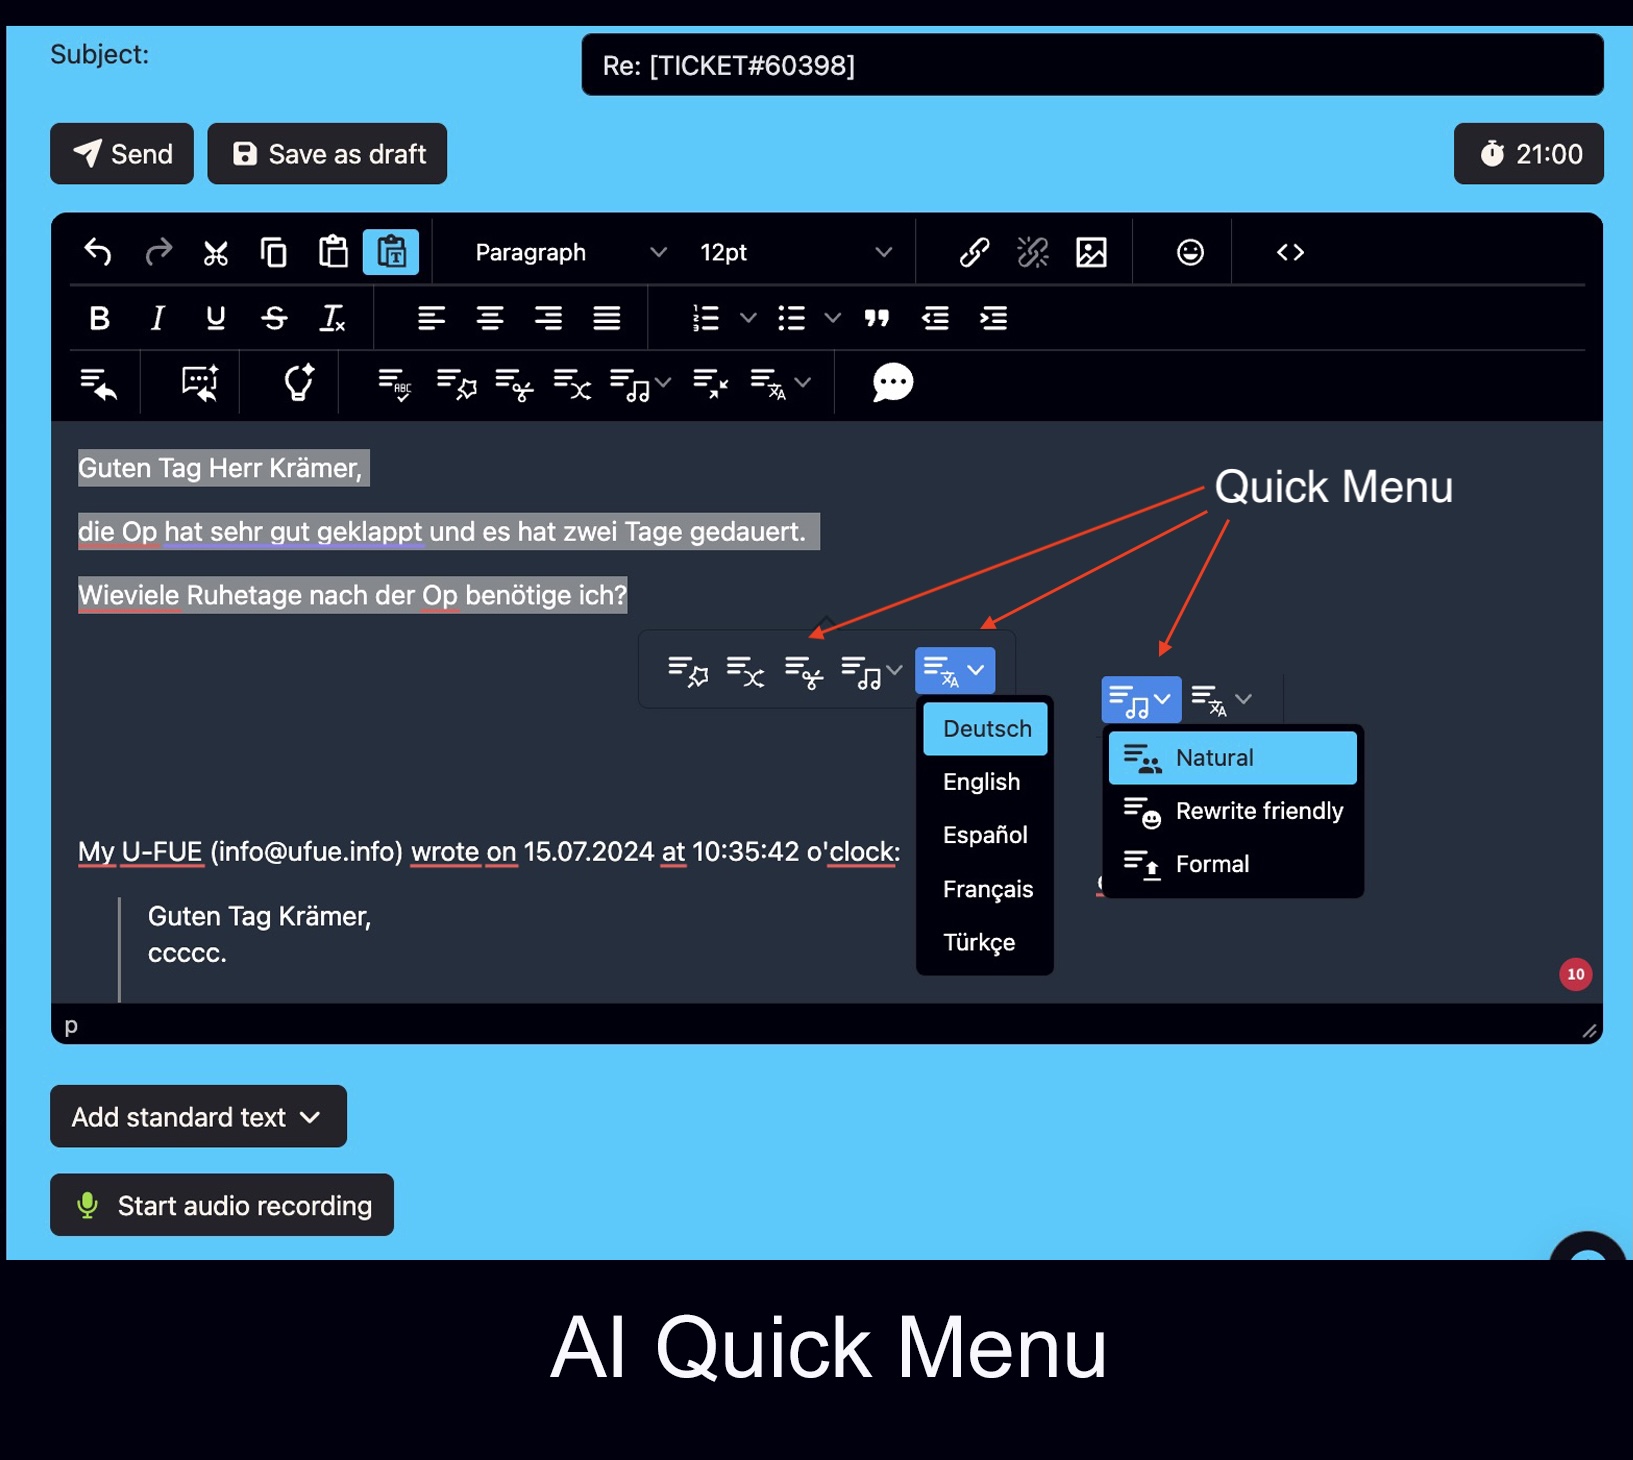The height and width of the screenshot is (1460, 1633).
Task: Justify text alignment
Action: coord(607,318)
